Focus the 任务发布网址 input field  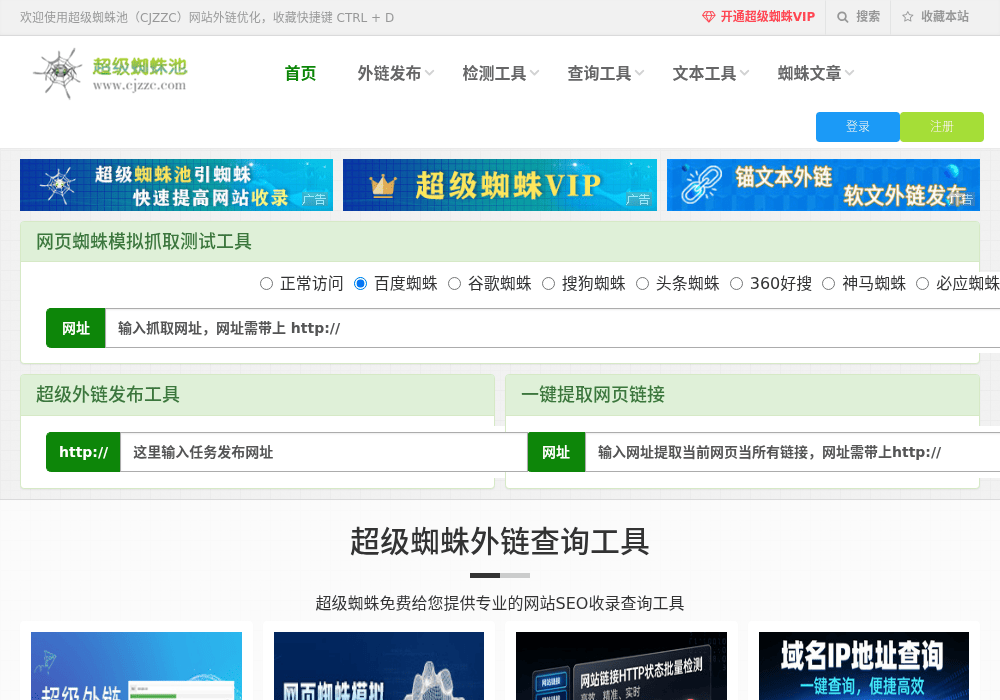click(324, 452)
